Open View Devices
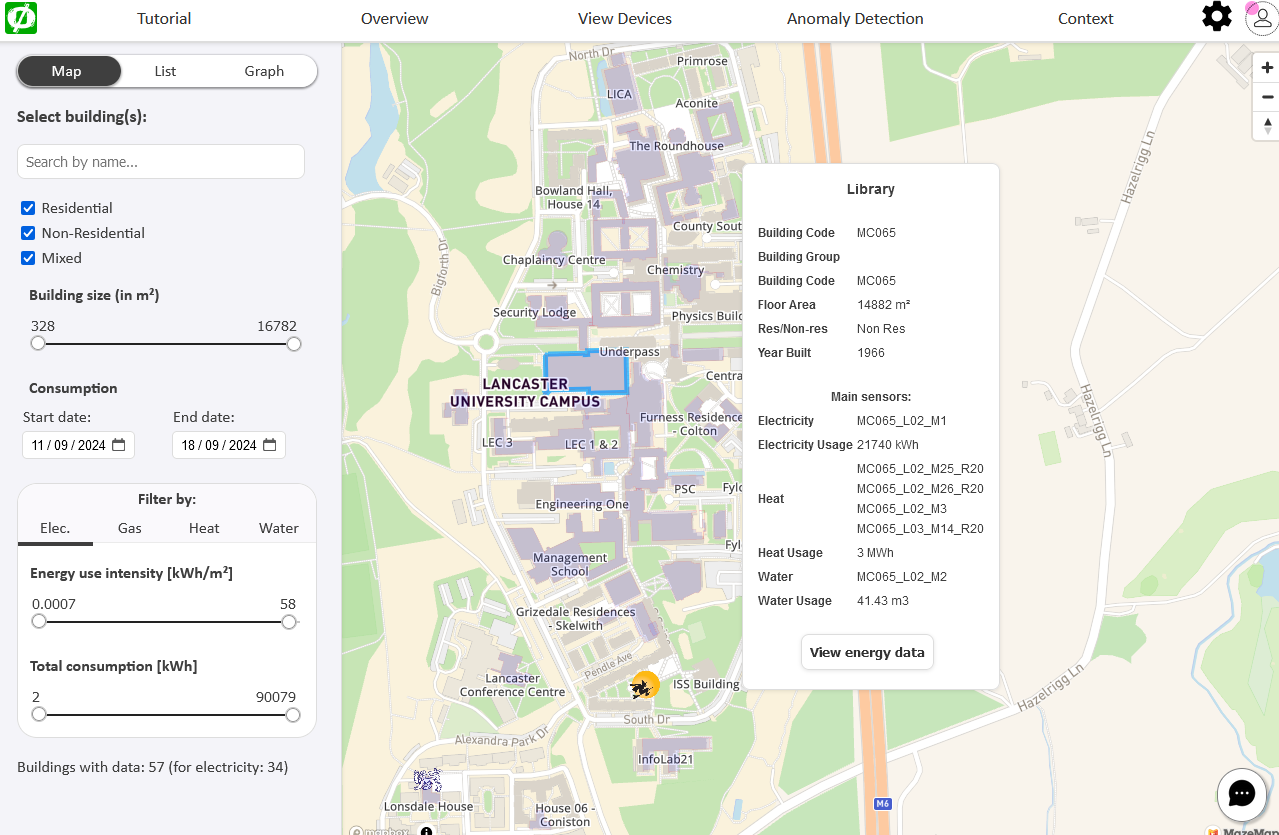This screenshot has height=835, width=1279. click(x=625, y=18)
